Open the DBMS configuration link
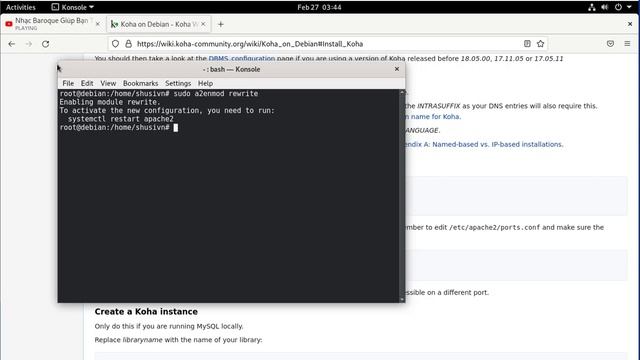The image size is (640, 360). [x=242, y=58]
